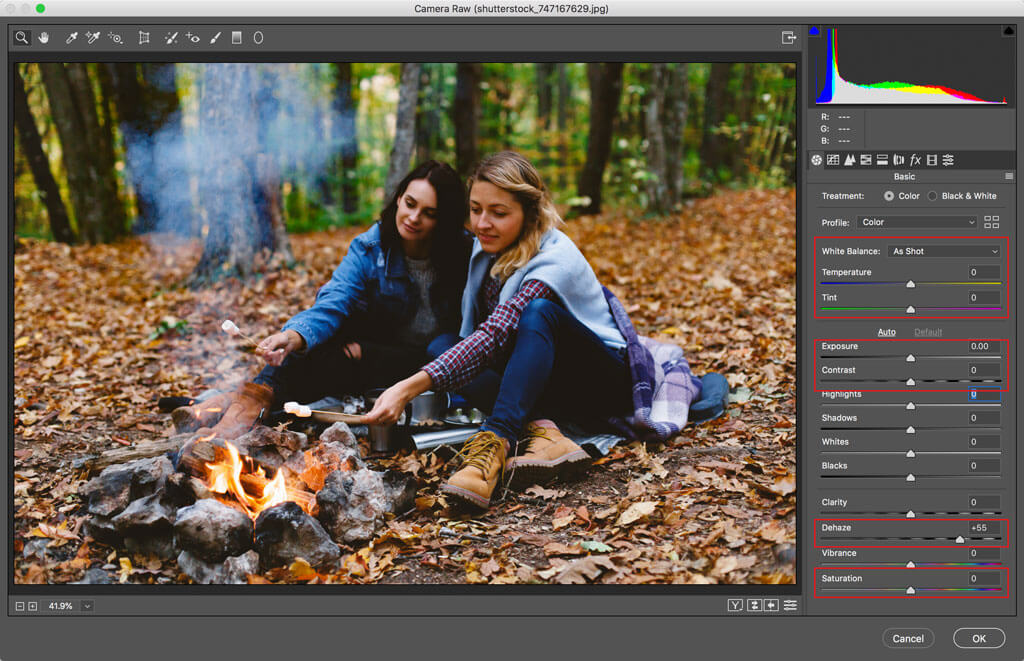Switch to the Tone Curve tab
Screen dimensions: 1024x661
(x=833, y=160)
